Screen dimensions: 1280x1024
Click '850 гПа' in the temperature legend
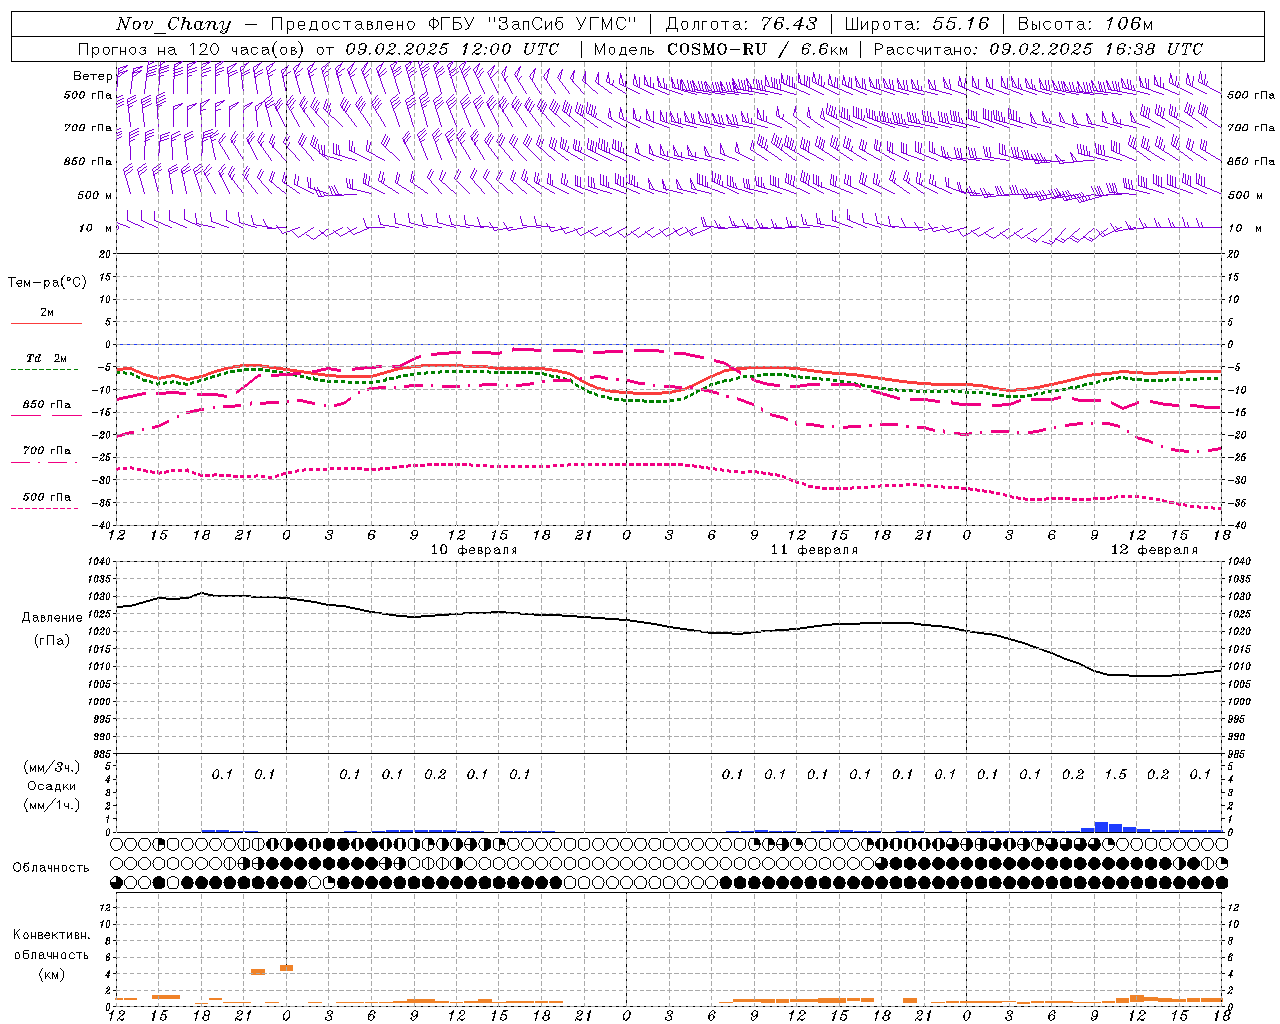click(x=47, y=405)
